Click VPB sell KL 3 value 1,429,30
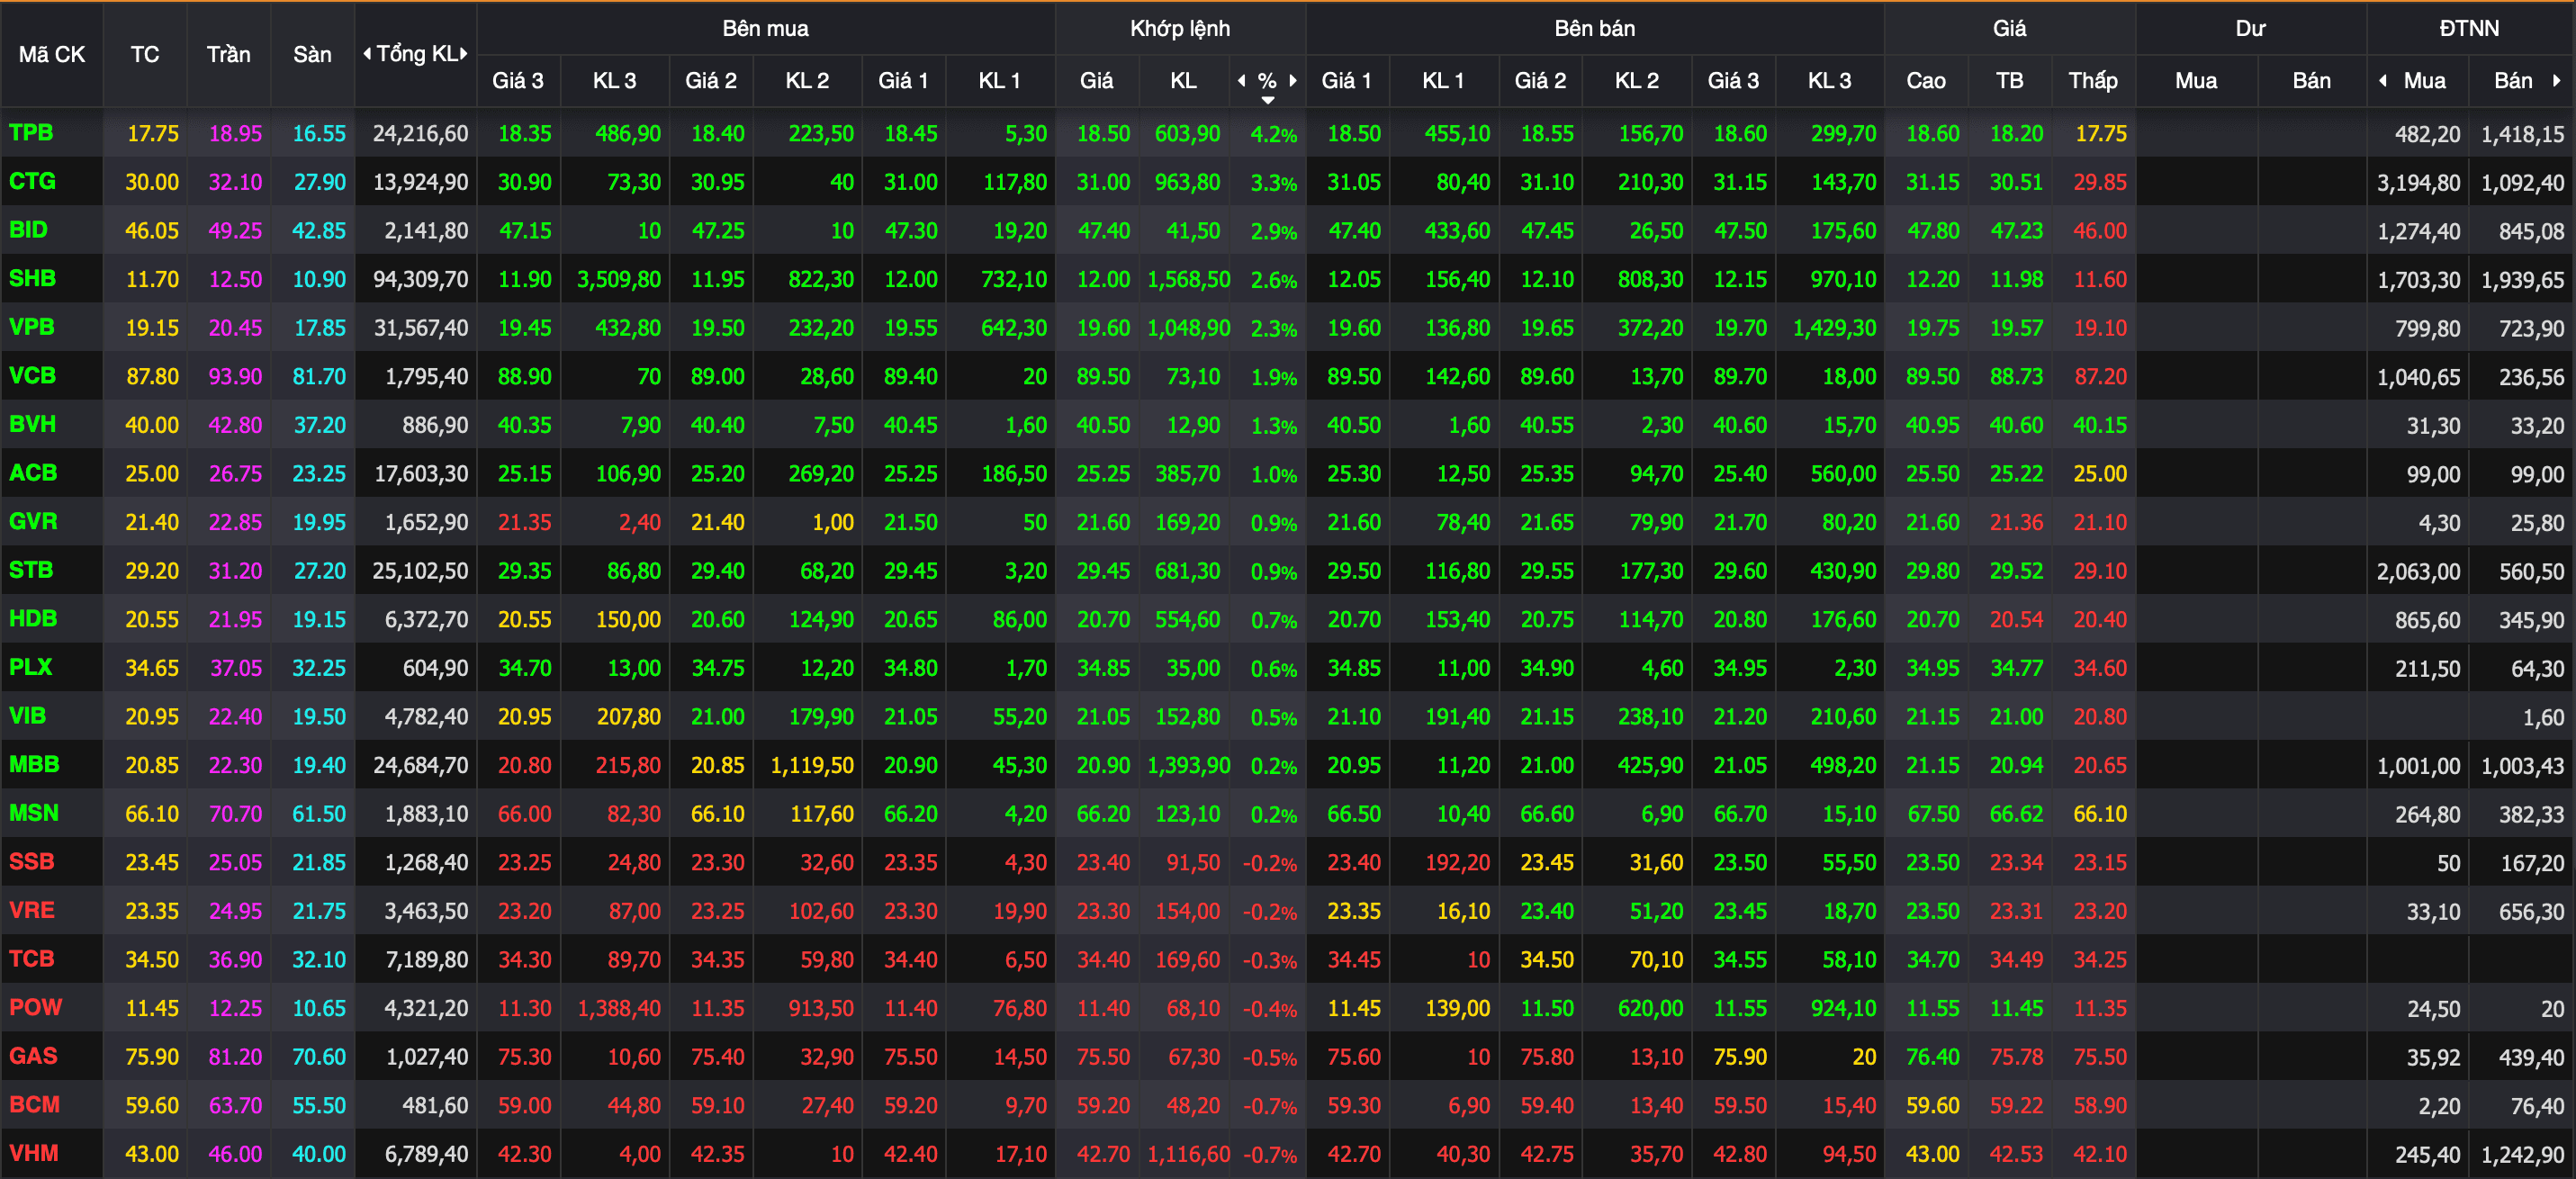Screen dimensions: 2576x1179 click(1834, 328)
